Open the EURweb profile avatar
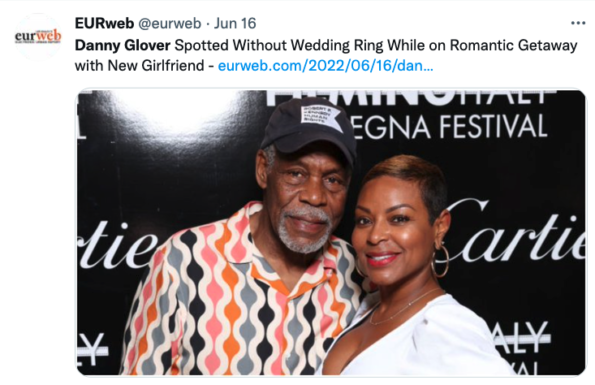Viewport: 595px width, 385px height. [38, 36]
